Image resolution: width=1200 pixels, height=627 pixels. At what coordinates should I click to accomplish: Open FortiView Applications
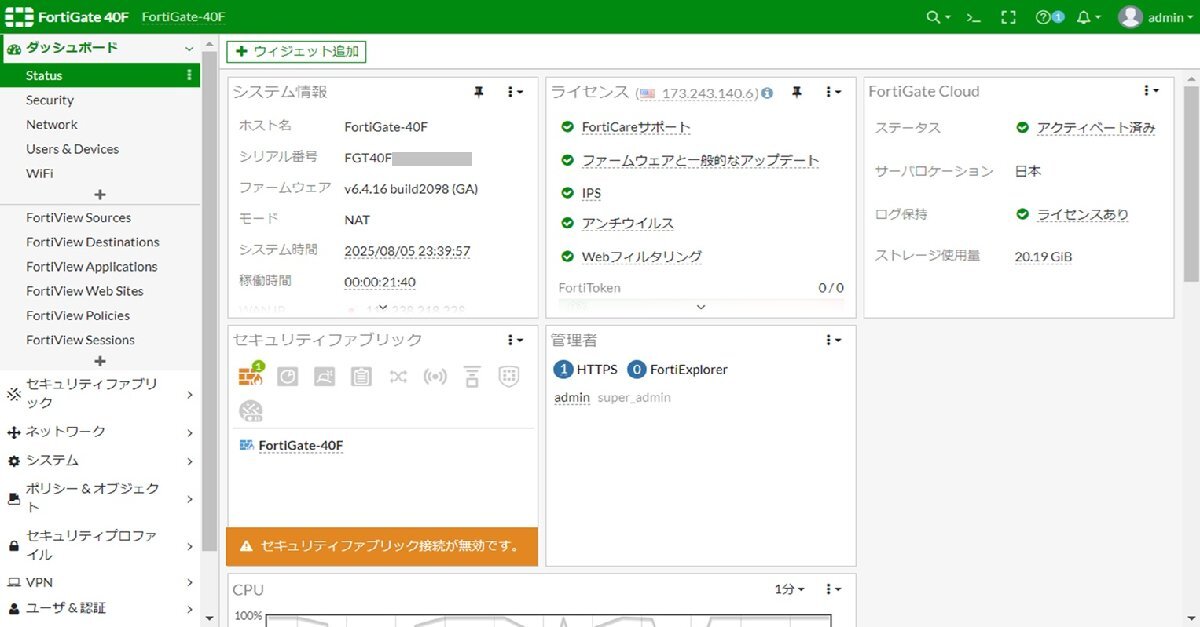click(92, 267)
